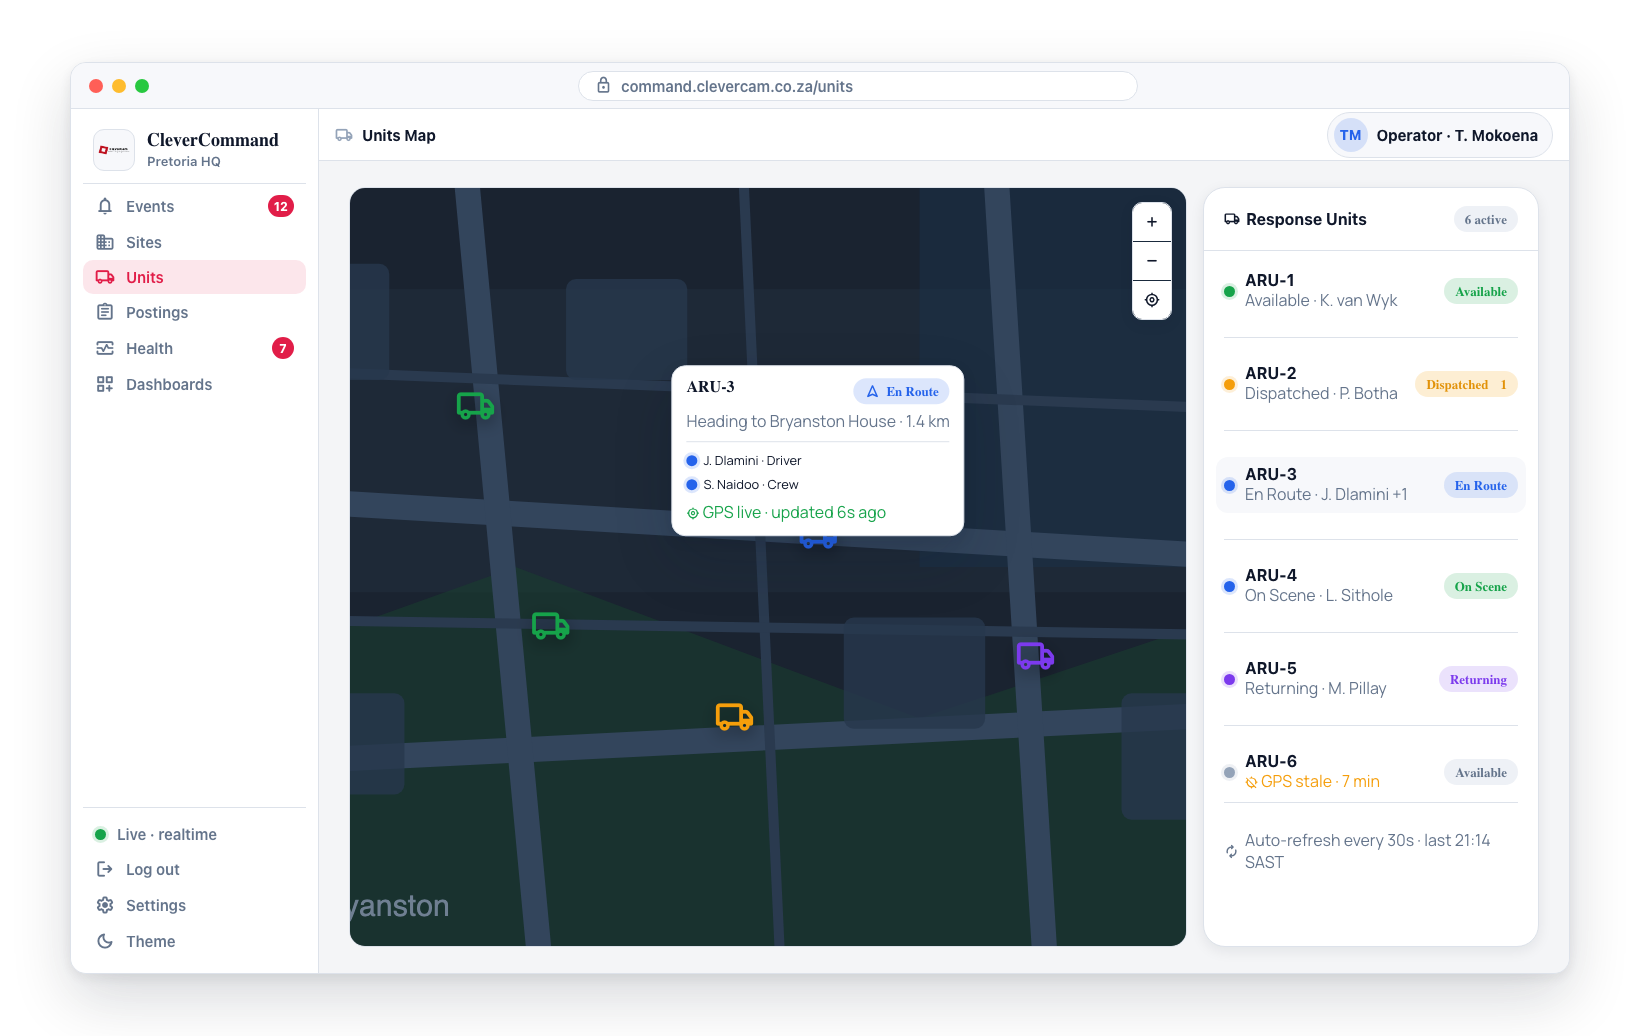Open the Postings menu item
The width and height of the screenshot is (1640, 1036).
coord(194,312)
